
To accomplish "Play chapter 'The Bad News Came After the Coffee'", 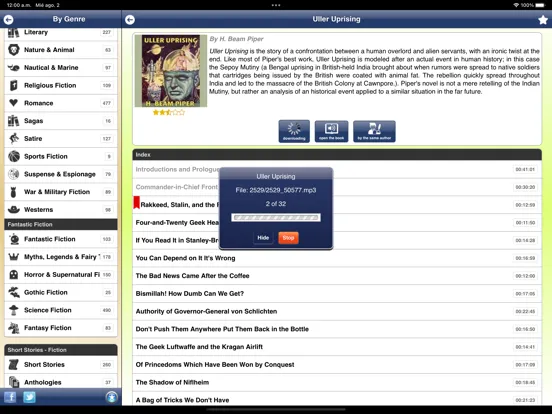I will pyautogui.click(x=337, y=276).
